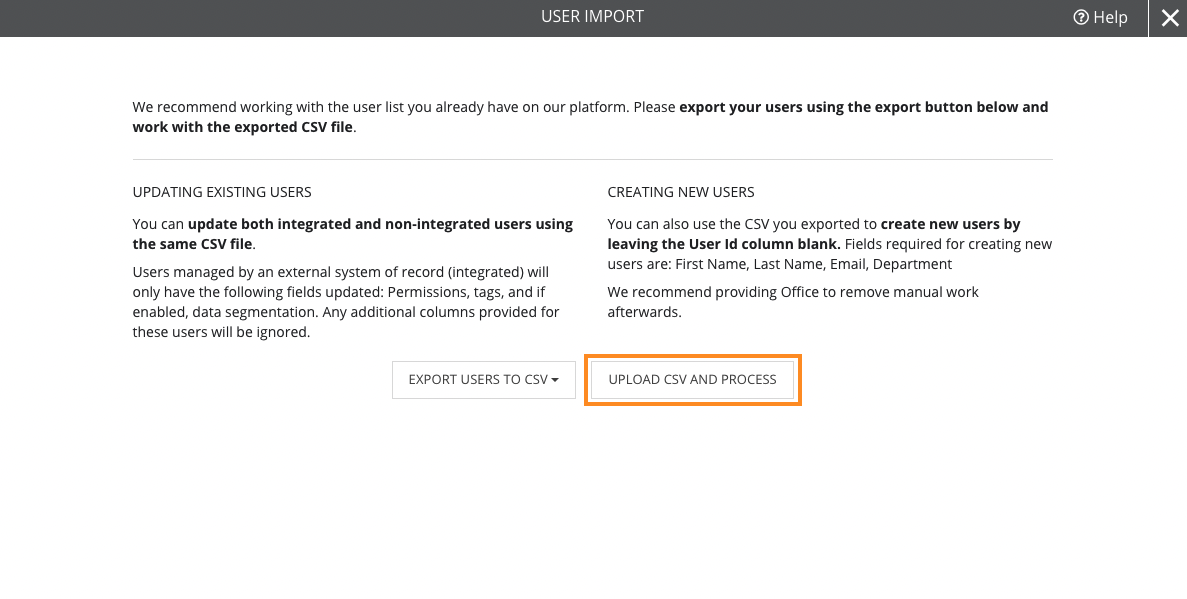Click 'the same CSV file' bold text
Viewport: 1187px width, 599px height.
192,245
